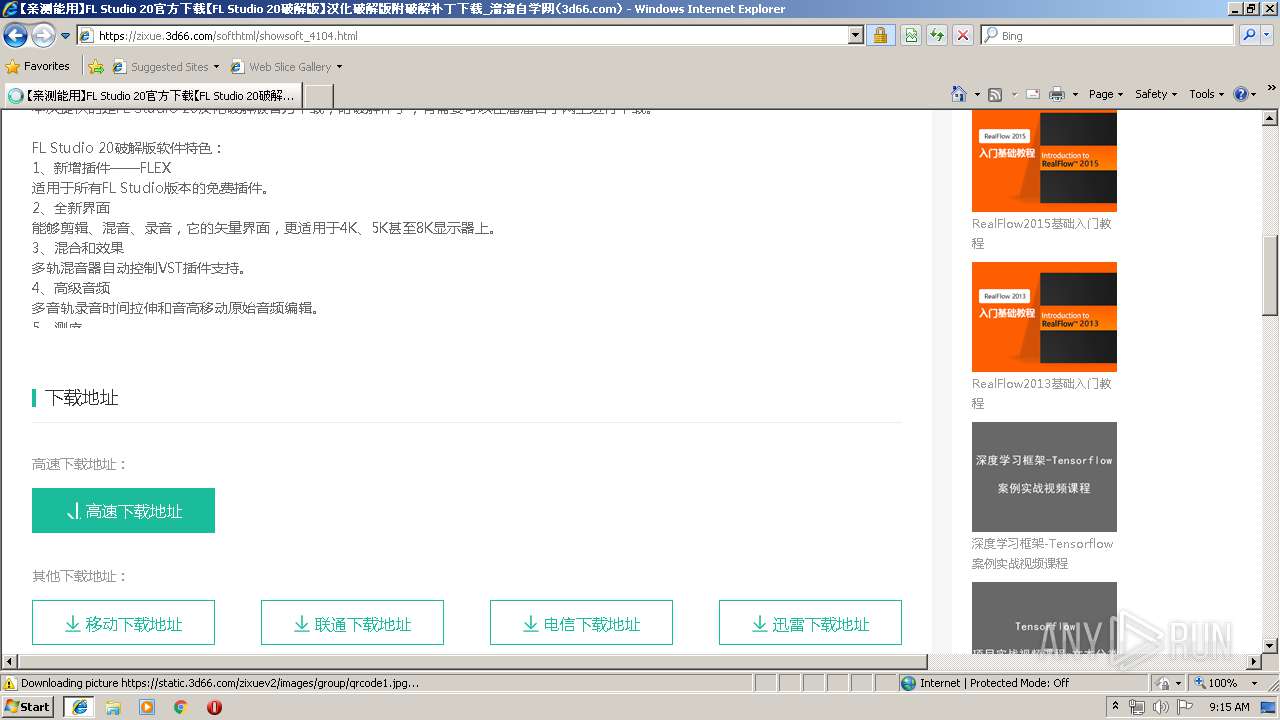Select the FL Studio 20 browser tab
The image size is (1280, 720).
coord(152,95)
